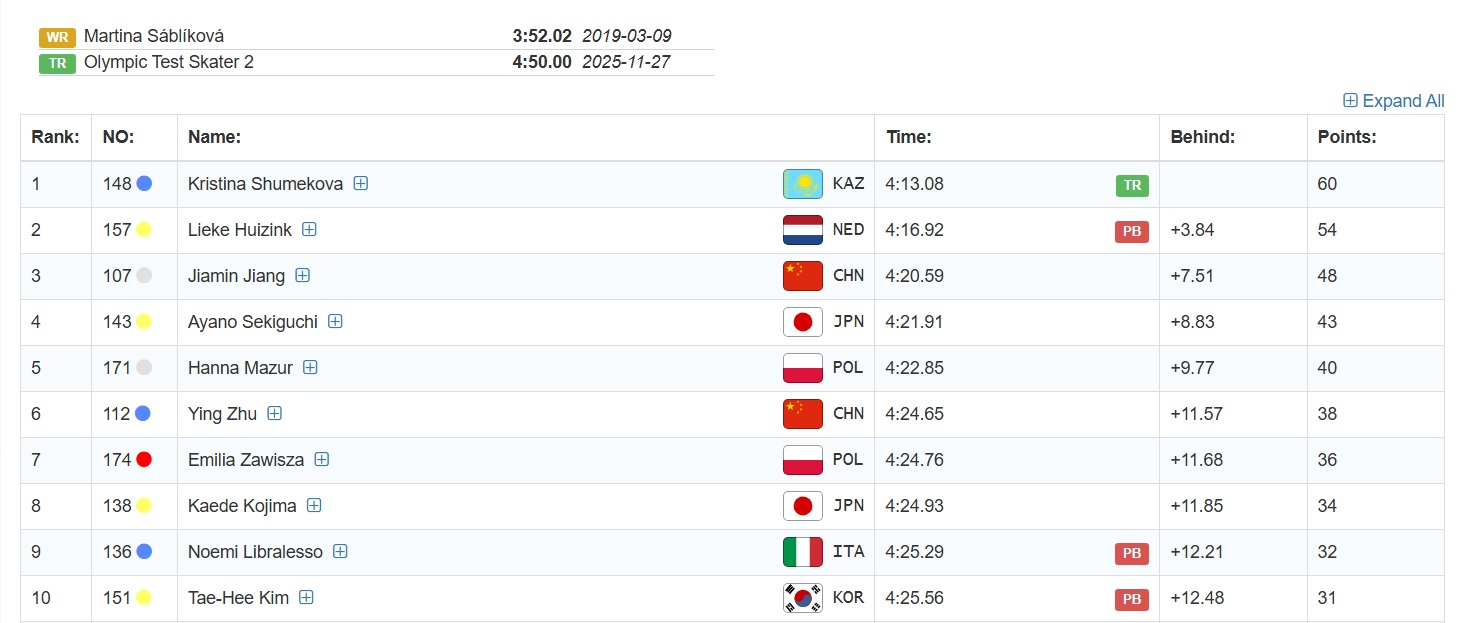This screenshot has height=623, width=1459.
Task: Click the Time column header
Action: pos(908,137)
